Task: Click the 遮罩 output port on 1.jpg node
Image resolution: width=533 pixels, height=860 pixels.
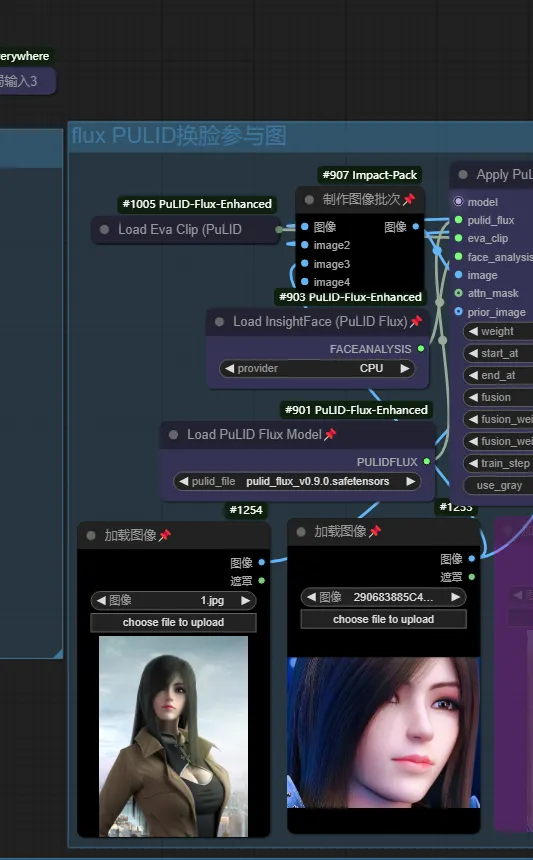Action: [x=262, y=580]
